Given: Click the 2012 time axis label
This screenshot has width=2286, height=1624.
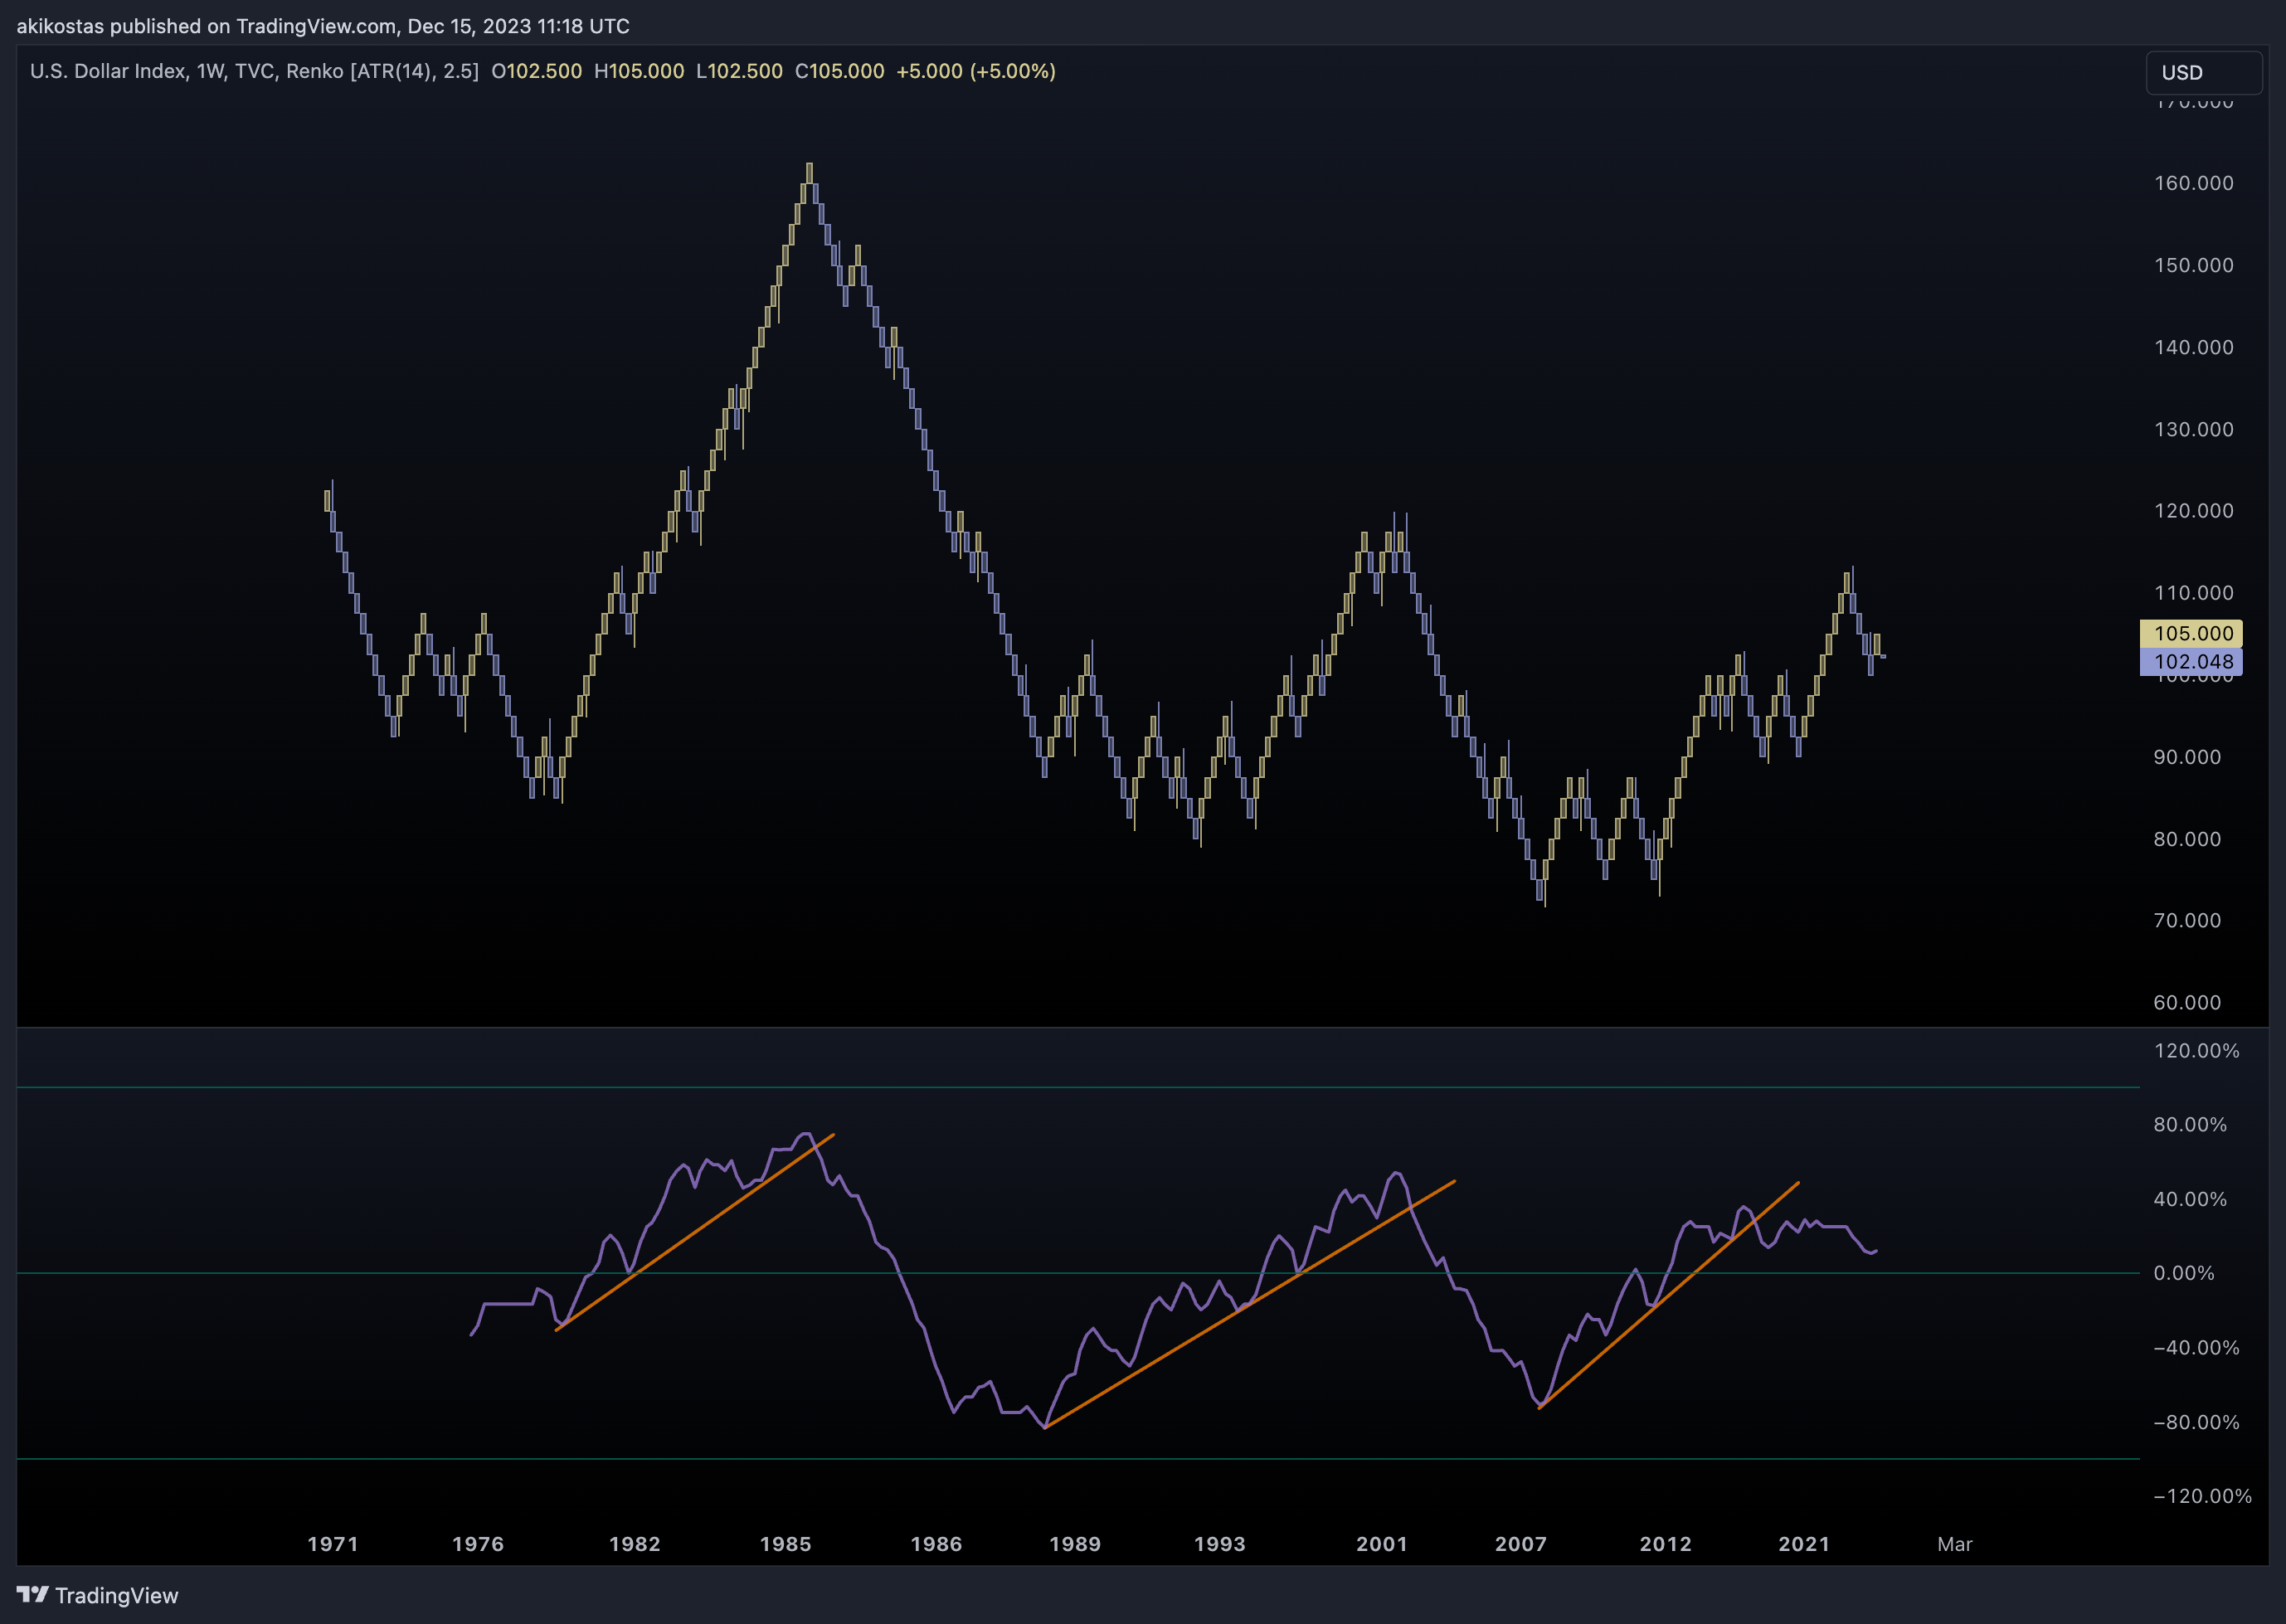Looking at the screenshot, I should (1666, 1544).
